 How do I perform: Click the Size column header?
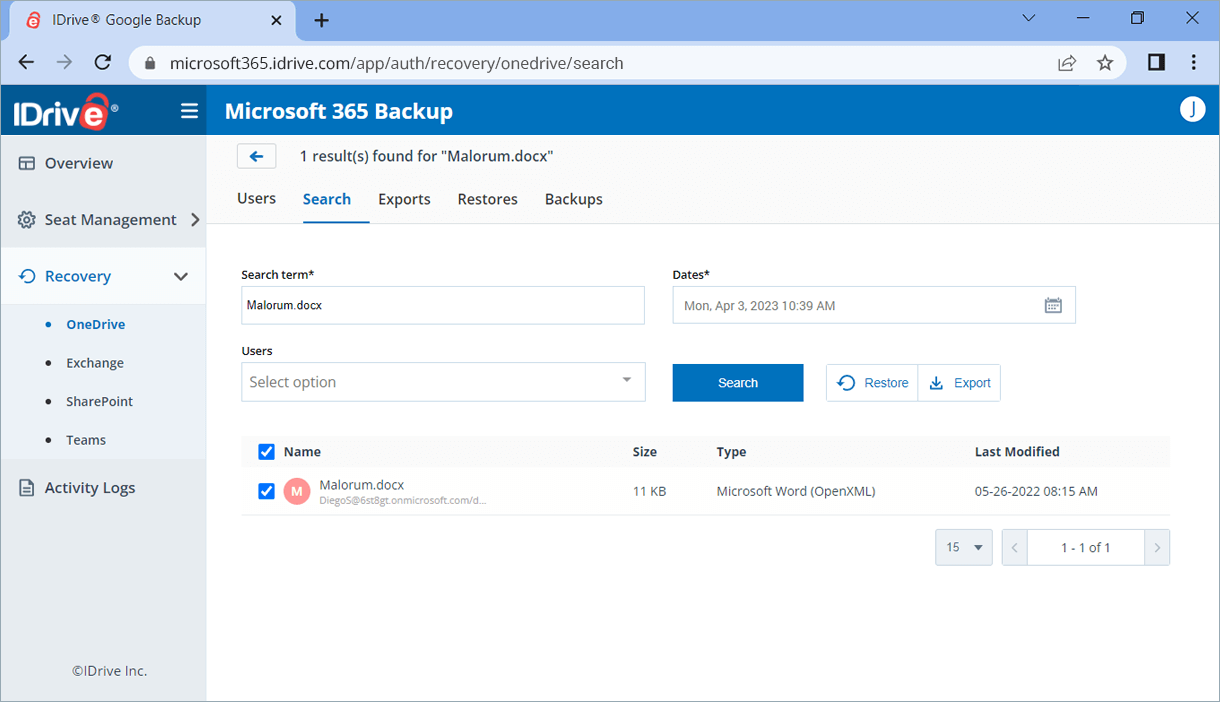coord(645,452)
